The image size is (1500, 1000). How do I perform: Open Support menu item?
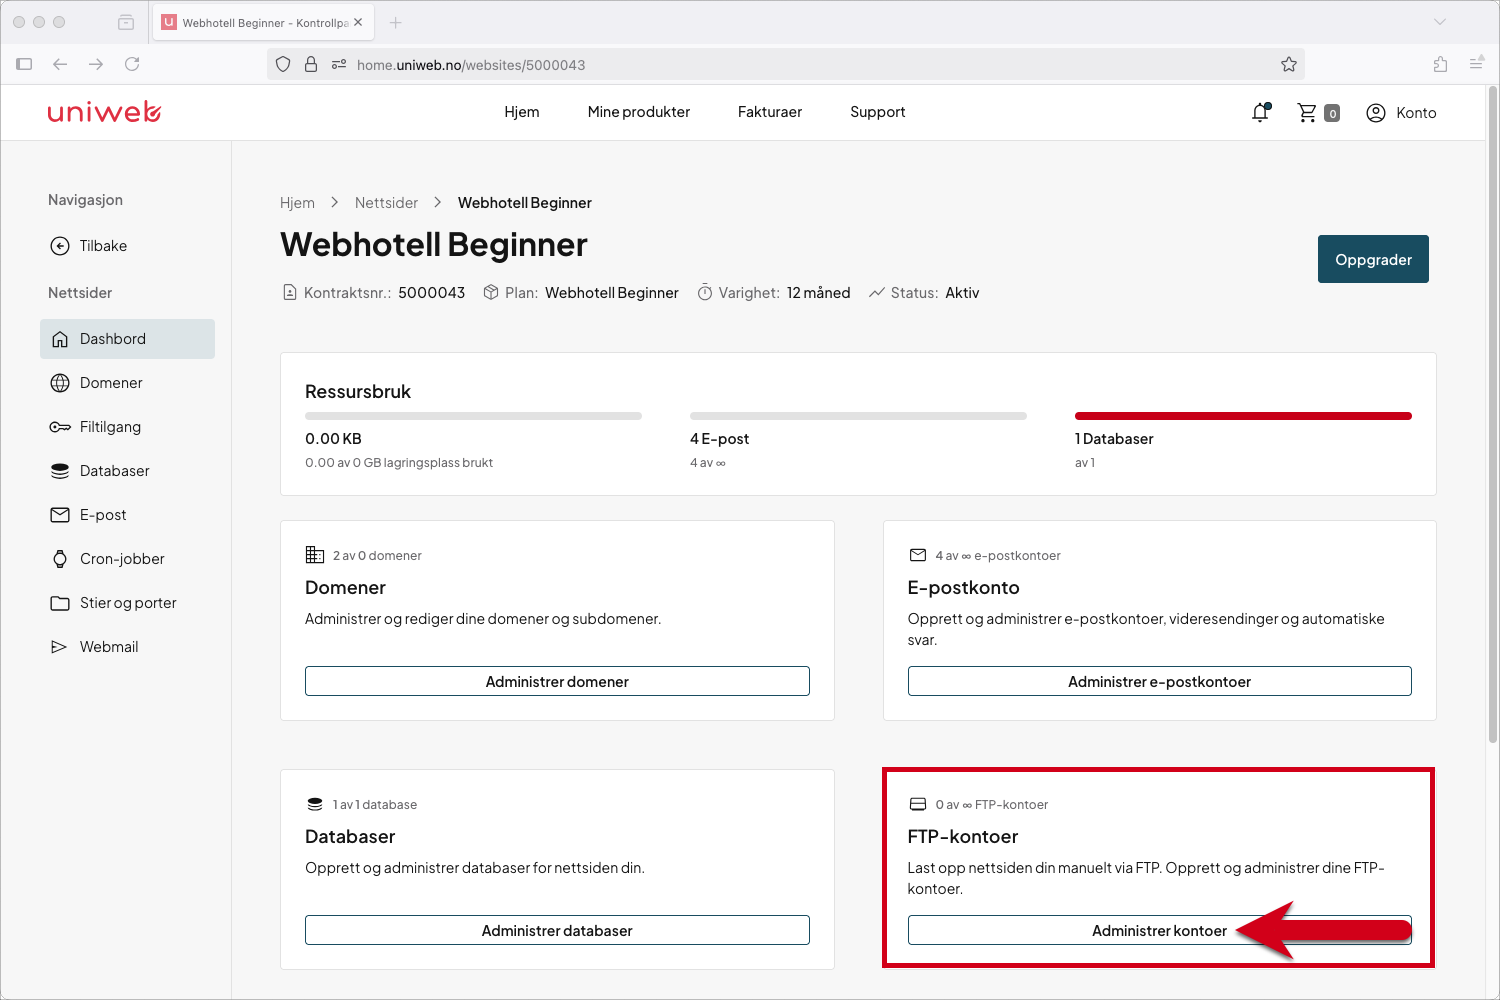(878, 112)
